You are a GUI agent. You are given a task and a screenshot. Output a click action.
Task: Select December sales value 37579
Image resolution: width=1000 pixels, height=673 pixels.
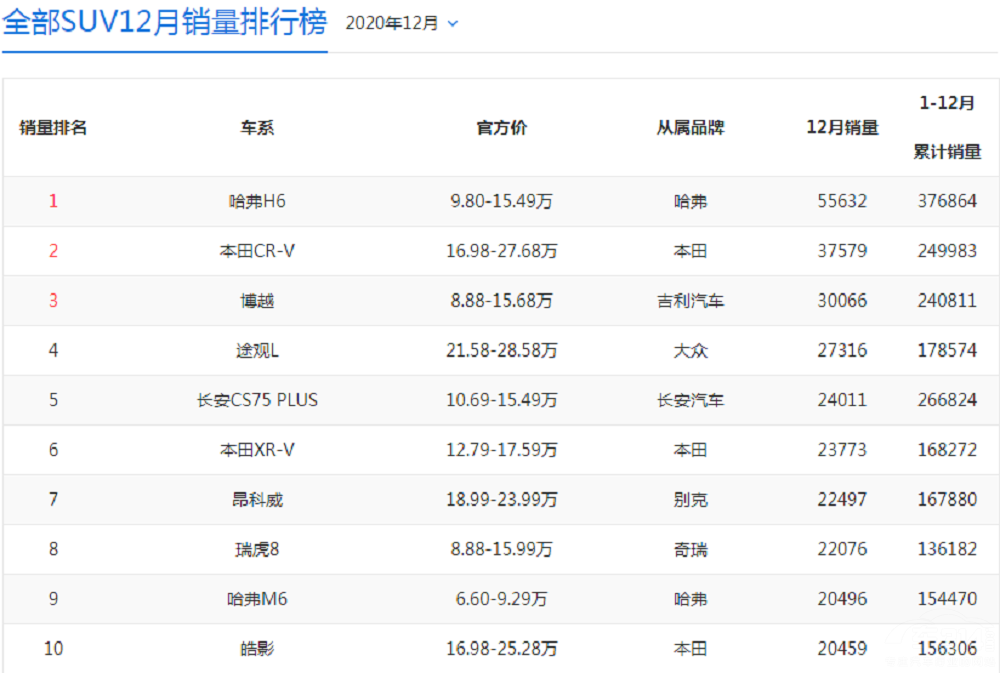coord(842,251)
